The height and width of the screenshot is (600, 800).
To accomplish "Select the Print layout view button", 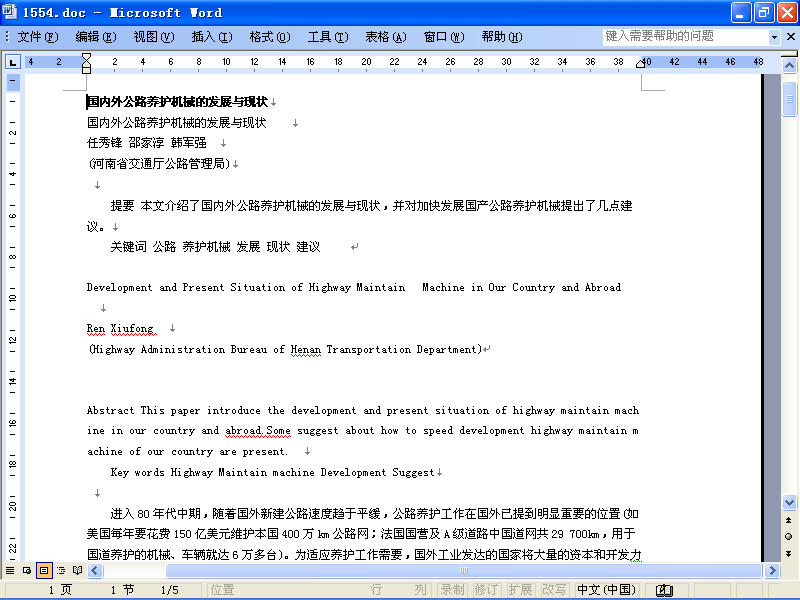I will pos(44,570).
